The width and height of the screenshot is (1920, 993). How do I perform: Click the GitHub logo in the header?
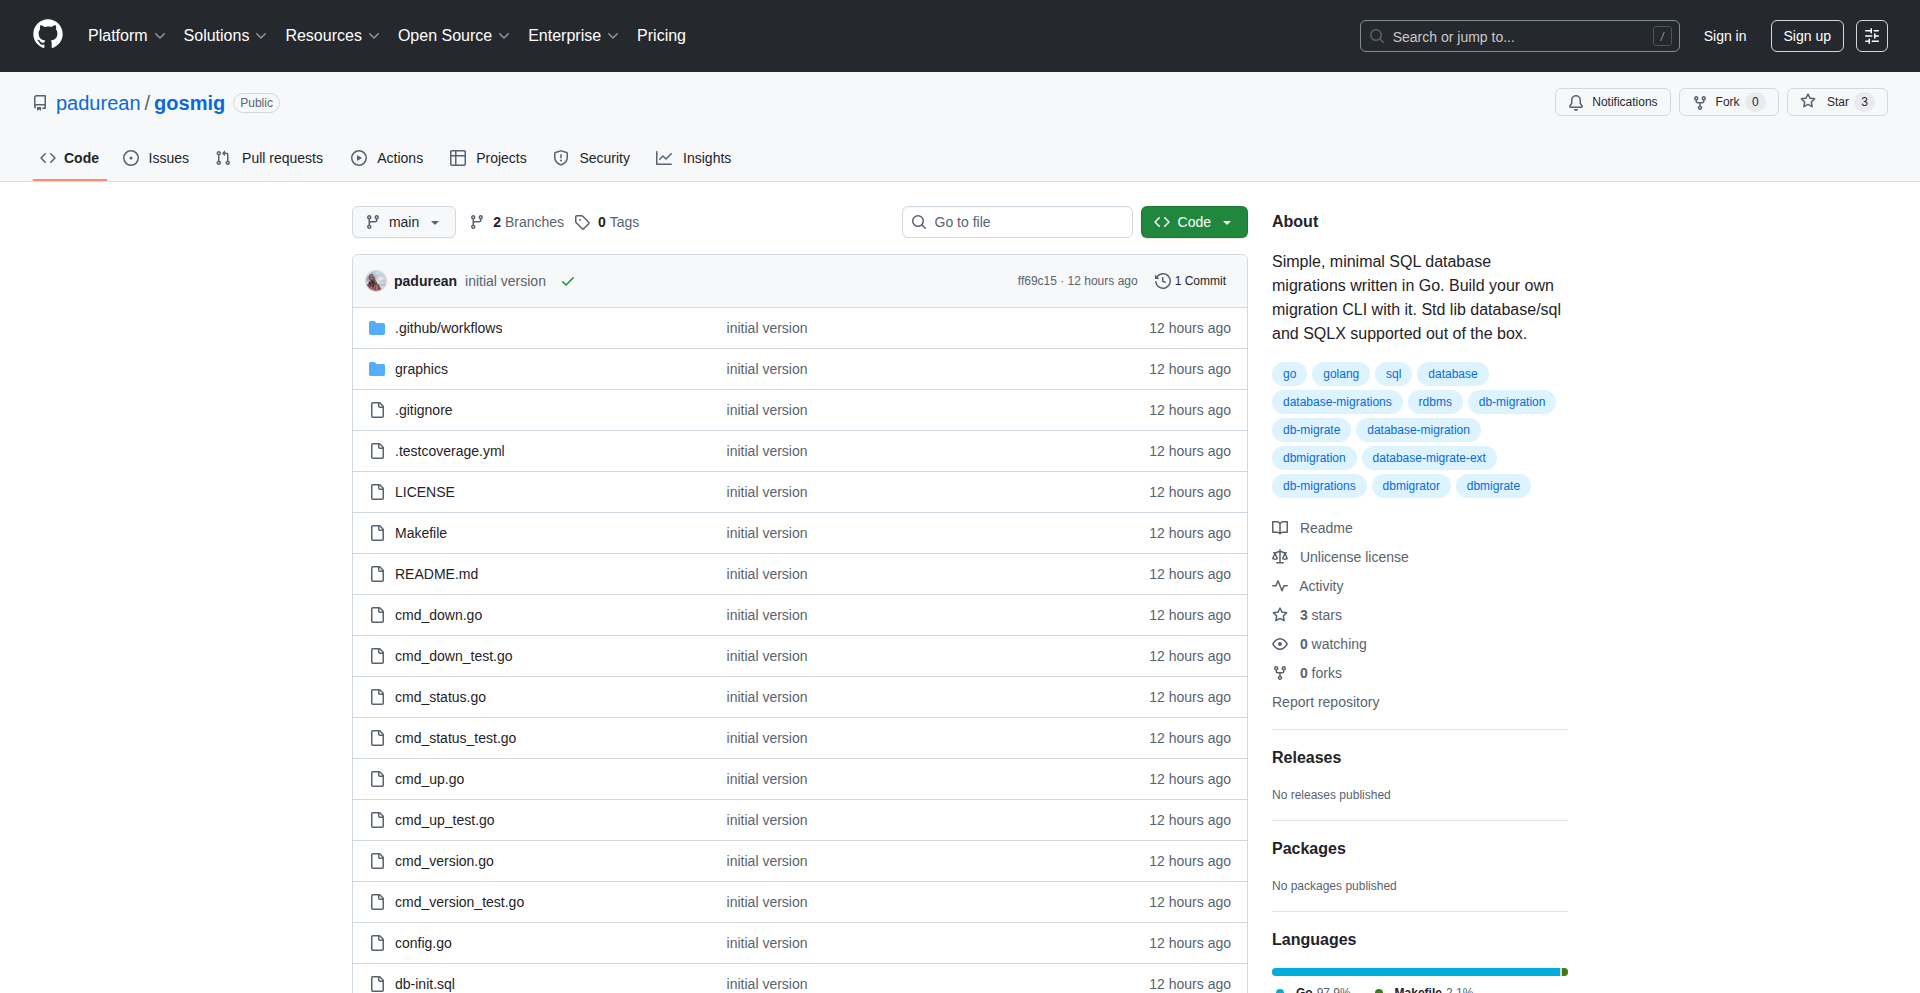46,35
